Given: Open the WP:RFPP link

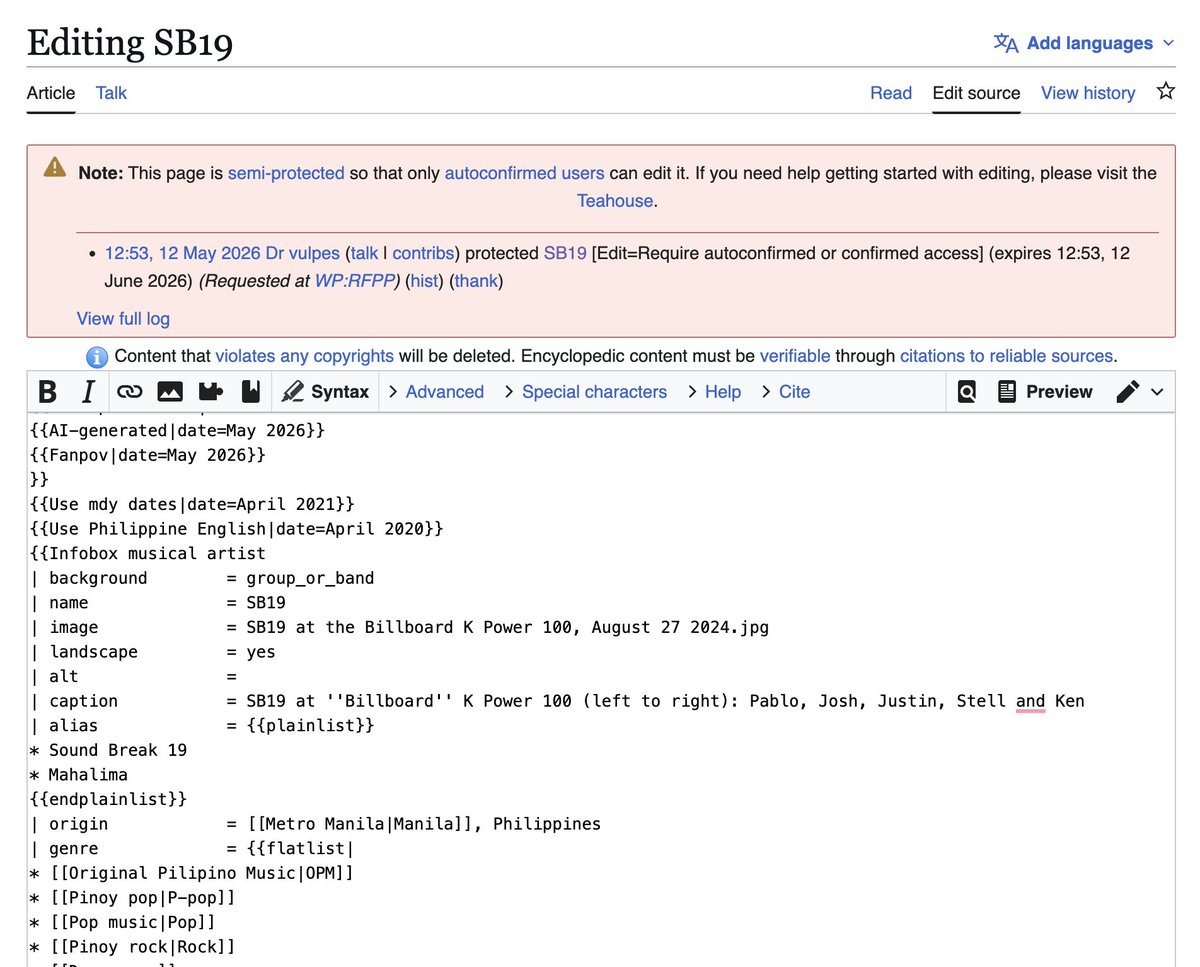Looking at the screenshot, I should pos(357,281).
